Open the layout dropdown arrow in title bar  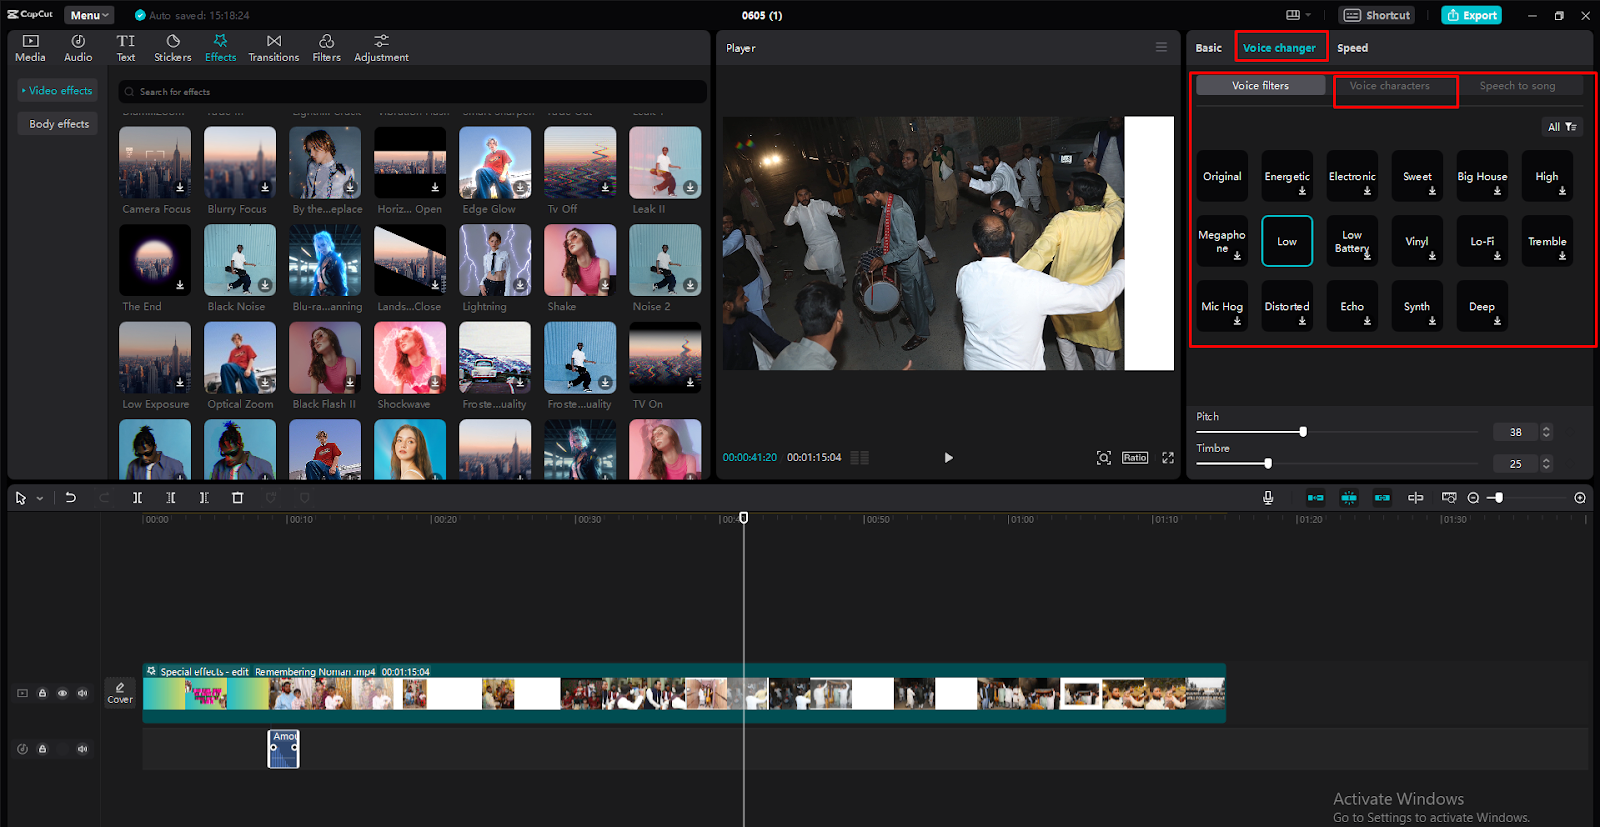(x=1308, y=15)
